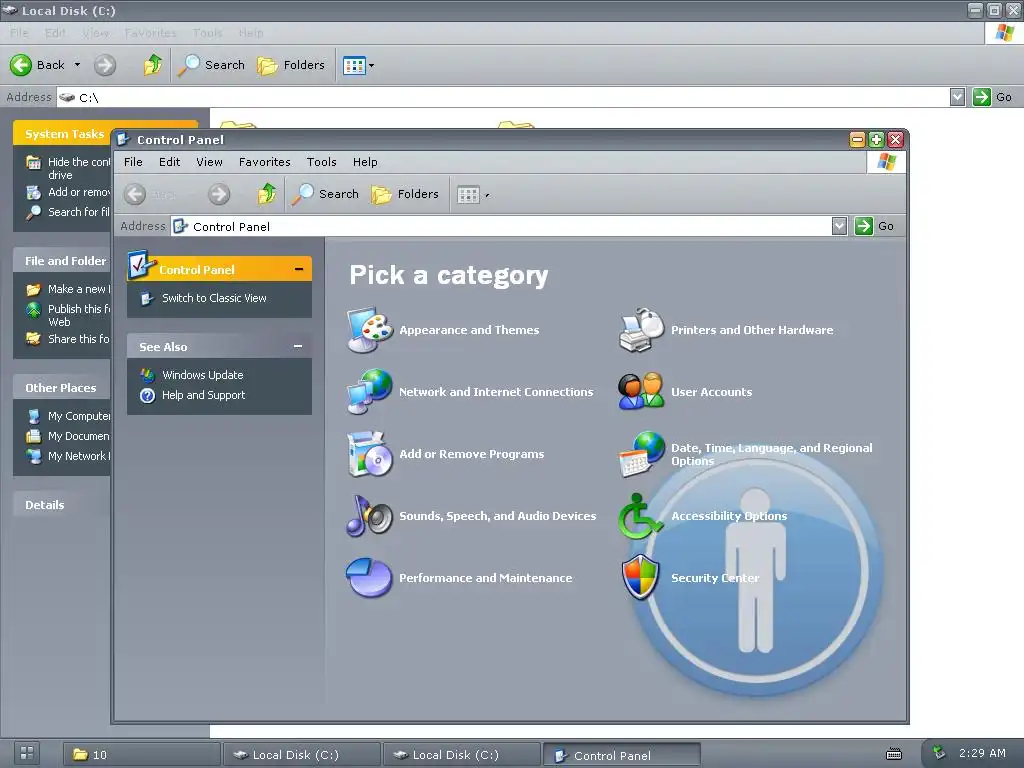The image size is (1024, 768).
Task: Open the Back history dropdown arrow in Local Disk
Action: click(77, 65)
